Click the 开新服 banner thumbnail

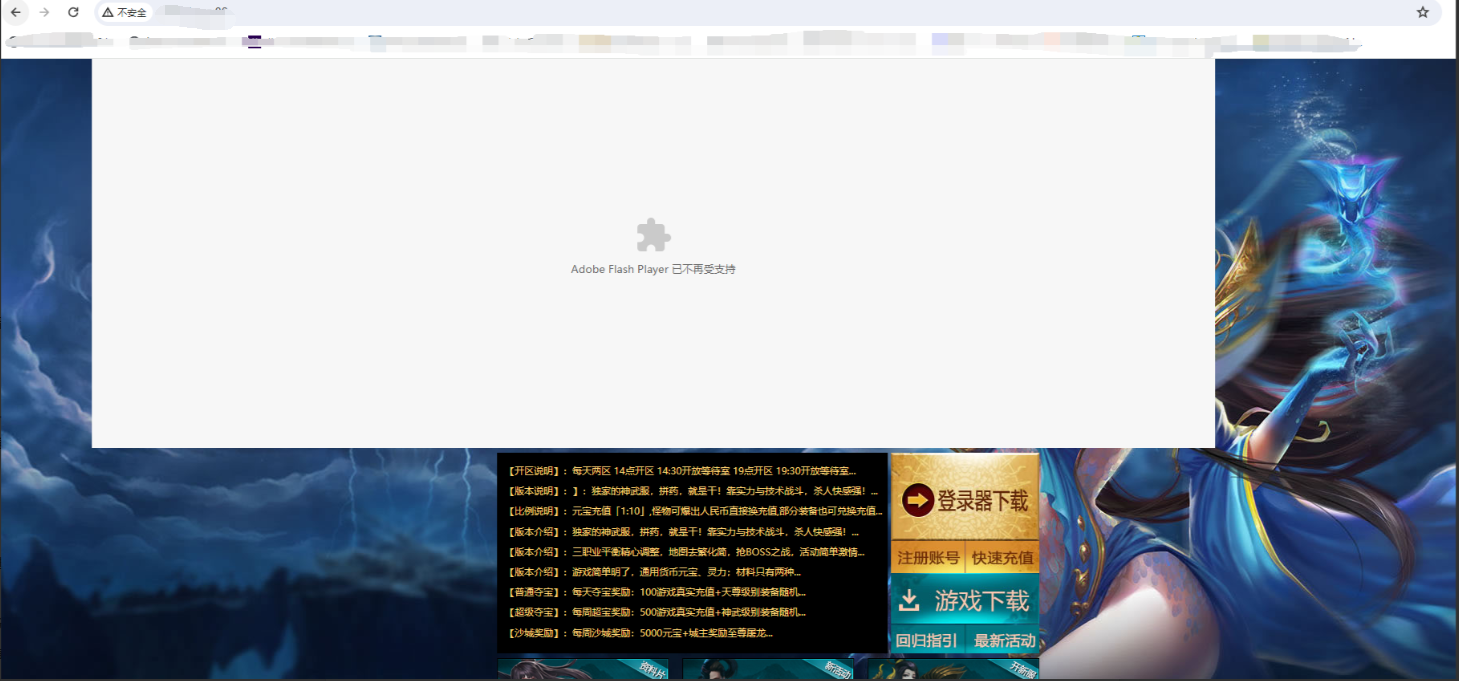[x=952, y=669]
